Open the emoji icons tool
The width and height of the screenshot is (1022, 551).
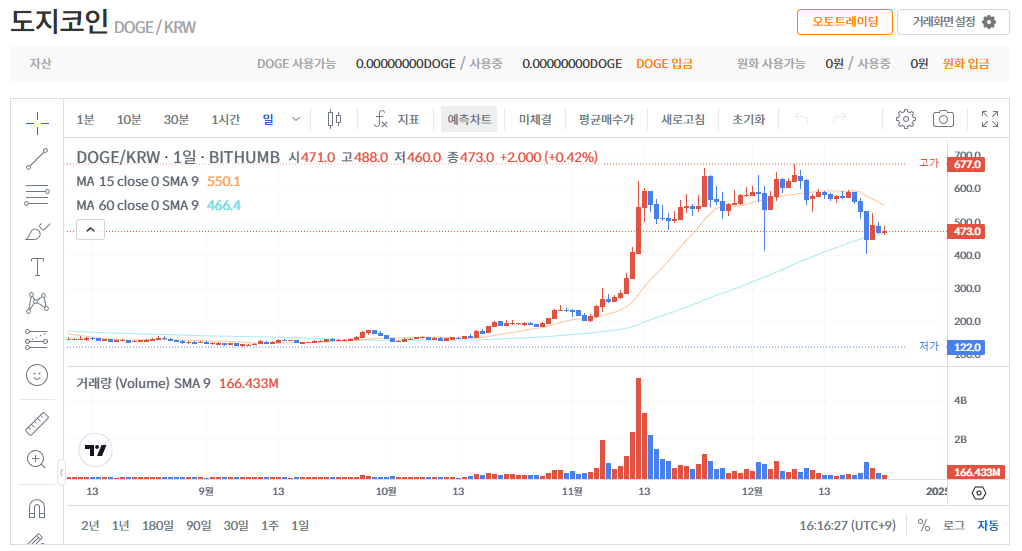click(x=37, y=375)
